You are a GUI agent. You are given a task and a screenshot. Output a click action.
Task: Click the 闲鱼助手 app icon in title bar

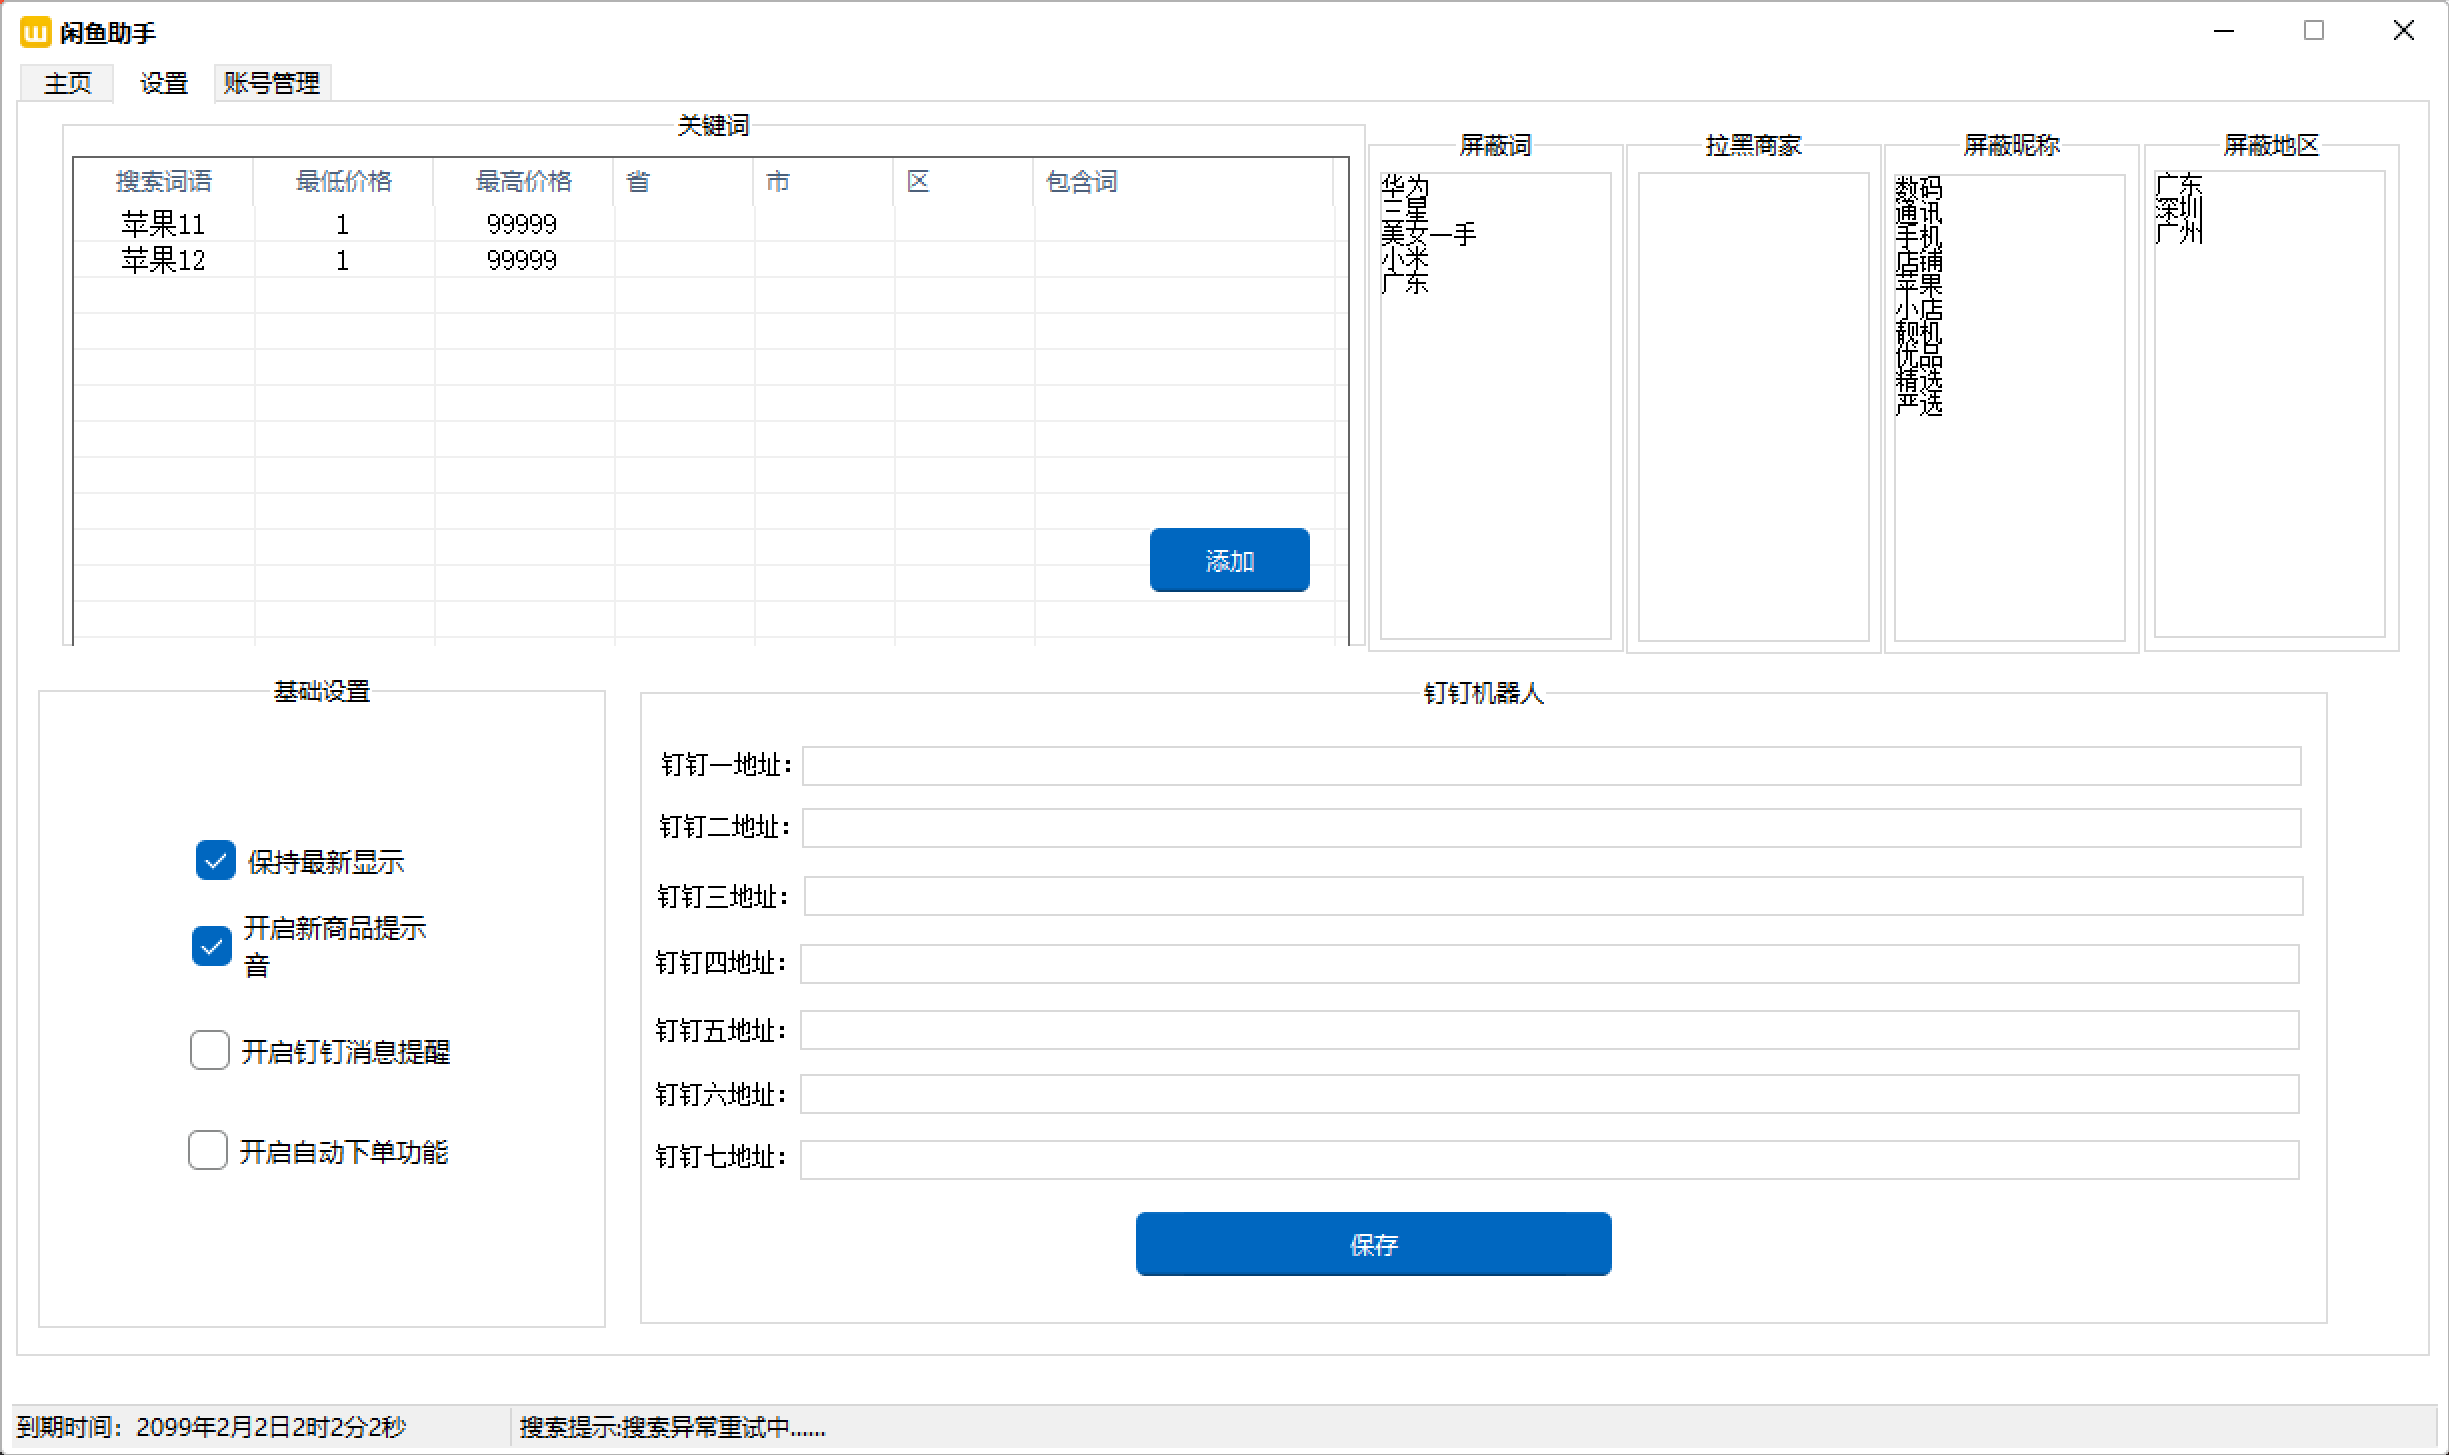pyautogui.click(x=35, y=32)
